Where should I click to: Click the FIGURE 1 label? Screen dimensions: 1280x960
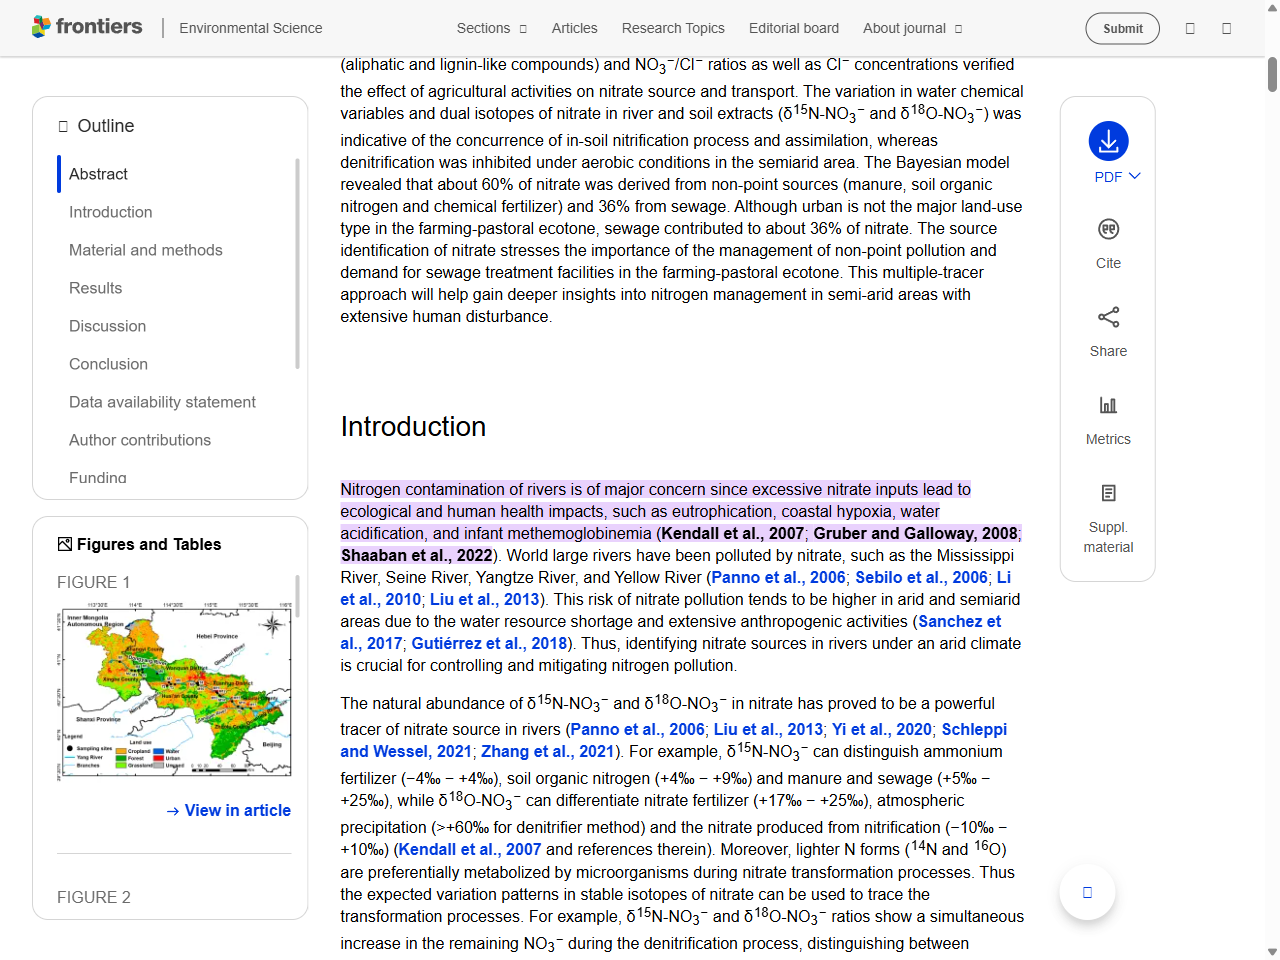point(93,582)
